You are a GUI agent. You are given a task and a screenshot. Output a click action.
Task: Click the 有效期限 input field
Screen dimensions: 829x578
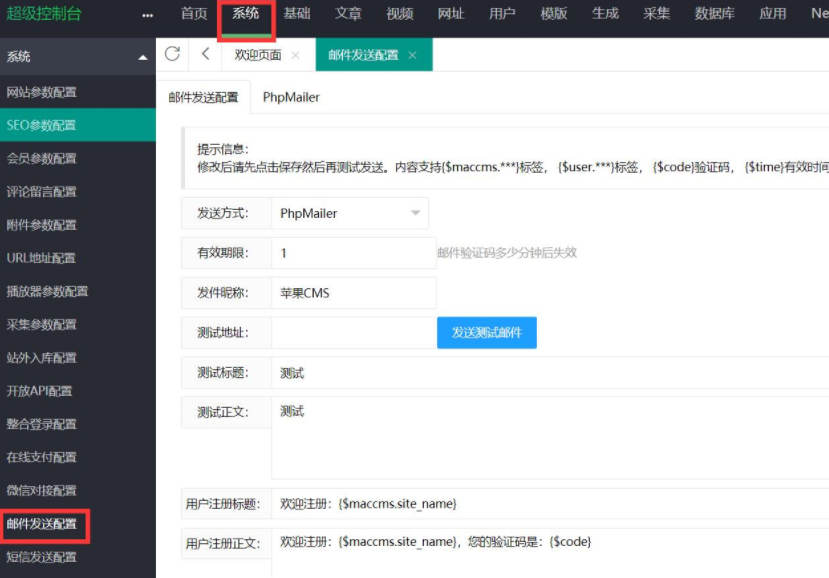(x=350, y=252)
